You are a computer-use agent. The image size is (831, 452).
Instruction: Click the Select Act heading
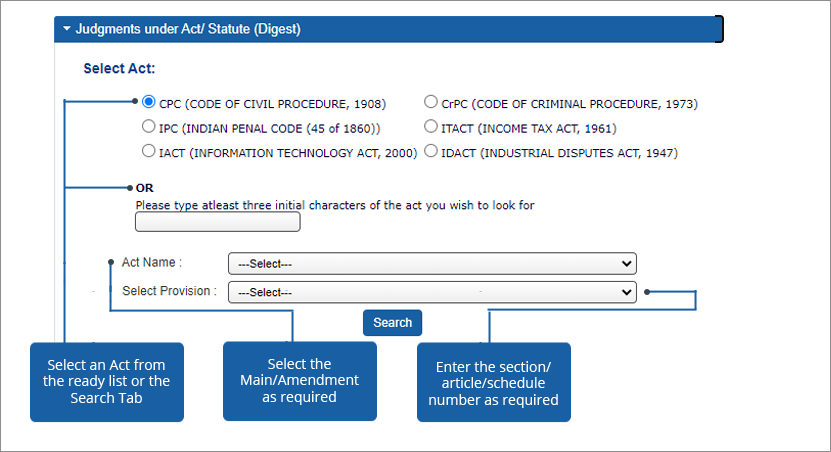pyautogui.click(x=119, y=69)
